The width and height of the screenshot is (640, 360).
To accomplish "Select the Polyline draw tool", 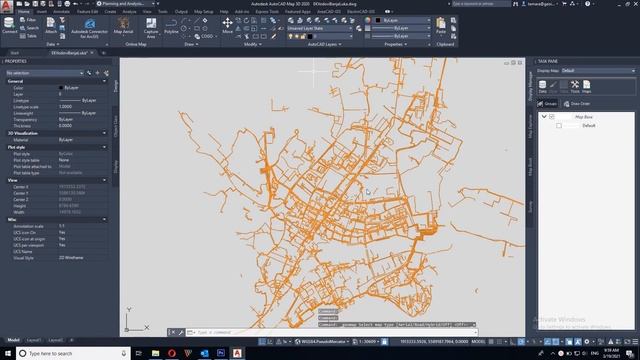I will (171, 25).
